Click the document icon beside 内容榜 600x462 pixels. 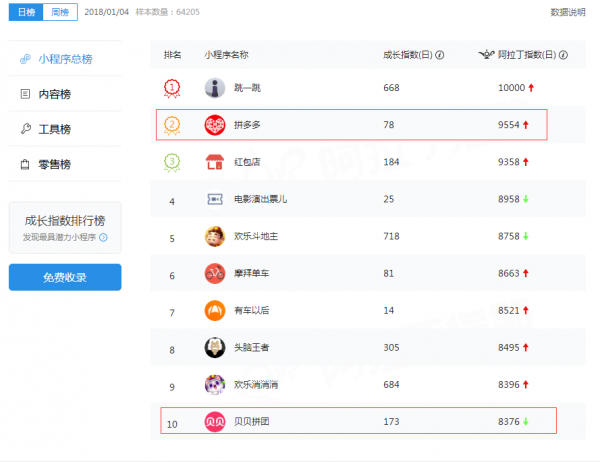point(25,94)
